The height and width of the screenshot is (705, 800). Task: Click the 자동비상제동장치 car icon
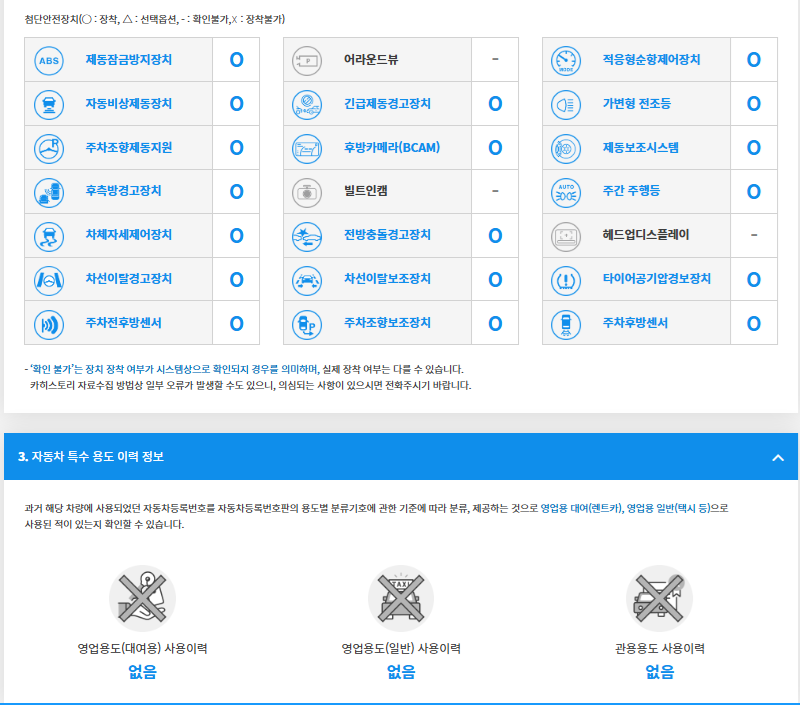[48, 104]
